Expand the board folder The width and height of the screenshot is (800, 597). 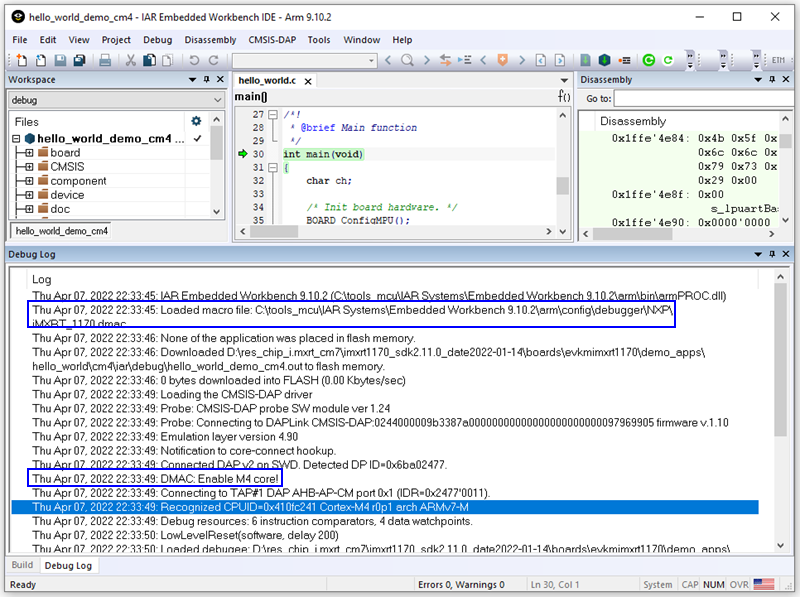[29, 153]
